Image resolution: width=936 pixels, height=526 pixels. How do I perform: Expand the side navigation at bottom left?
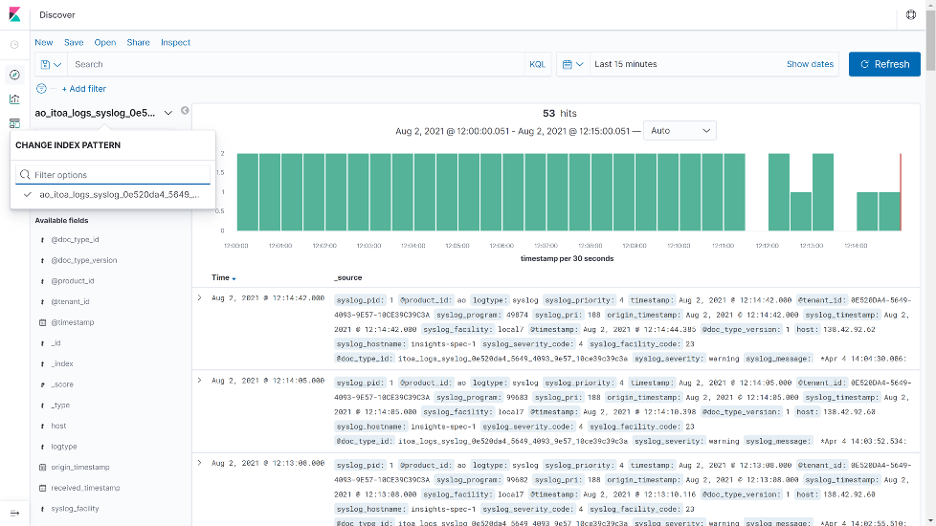tap(14, 512)
